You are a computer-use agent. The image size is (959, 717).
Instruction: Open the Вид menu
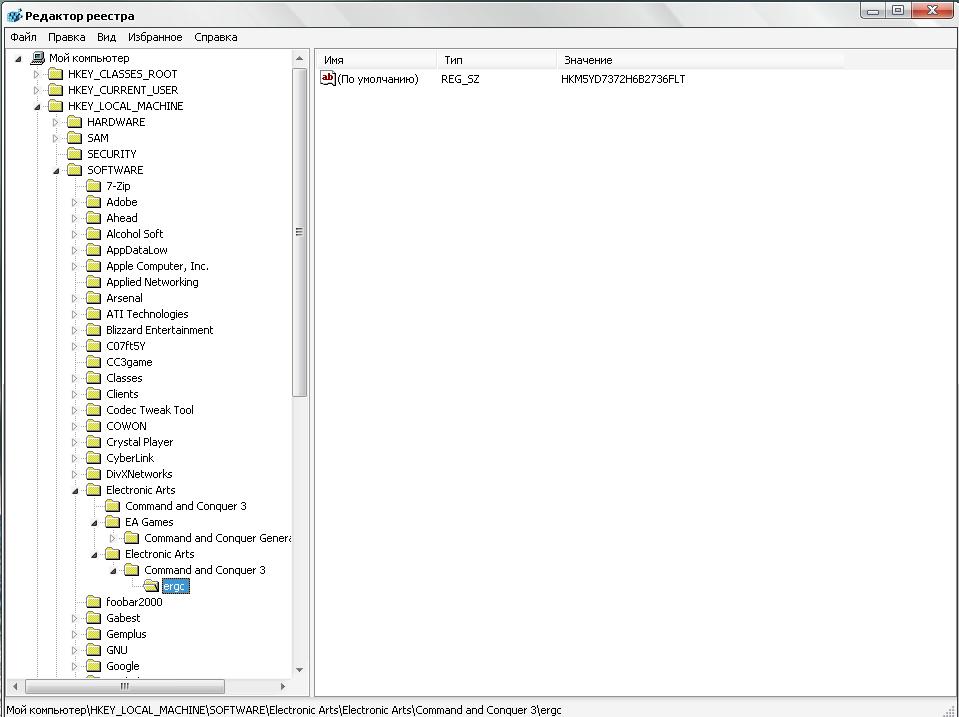[x=106, y=37]
